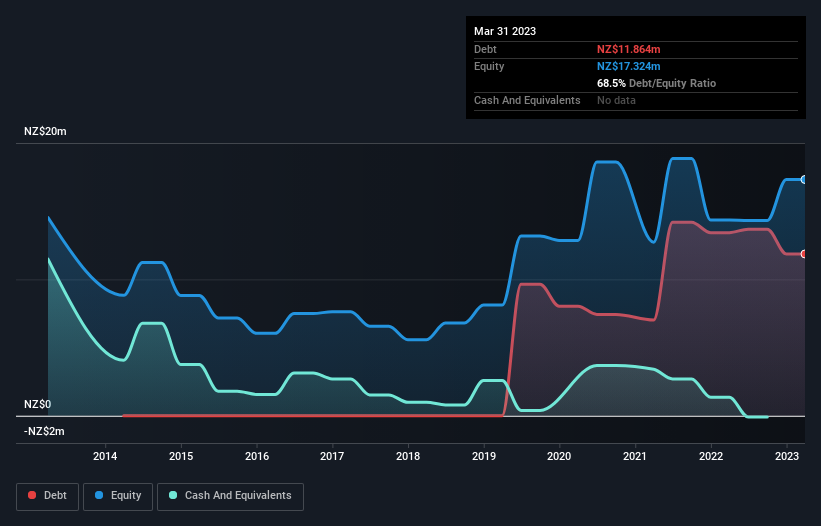Click the tooltip Equity row label
The height and width of the screenshot is (526, 821).
489,66
